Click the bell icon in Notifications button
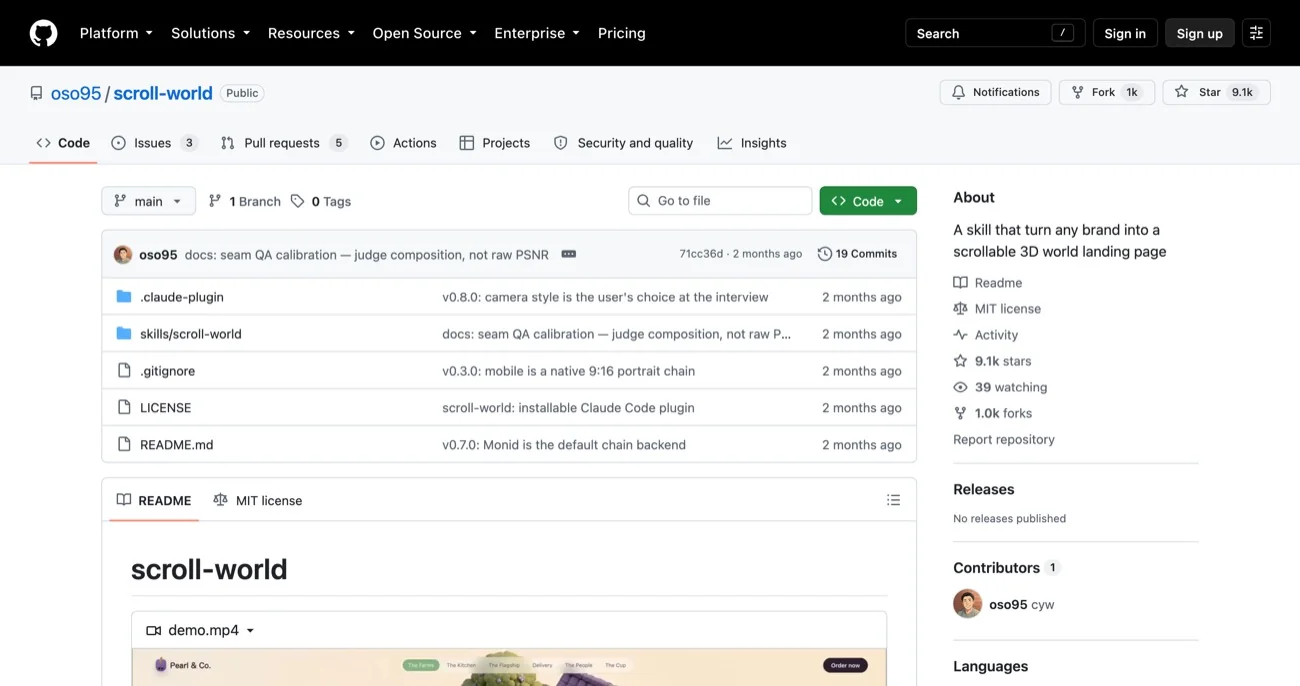Screen dimensions: 1300x686 [959, 92]
